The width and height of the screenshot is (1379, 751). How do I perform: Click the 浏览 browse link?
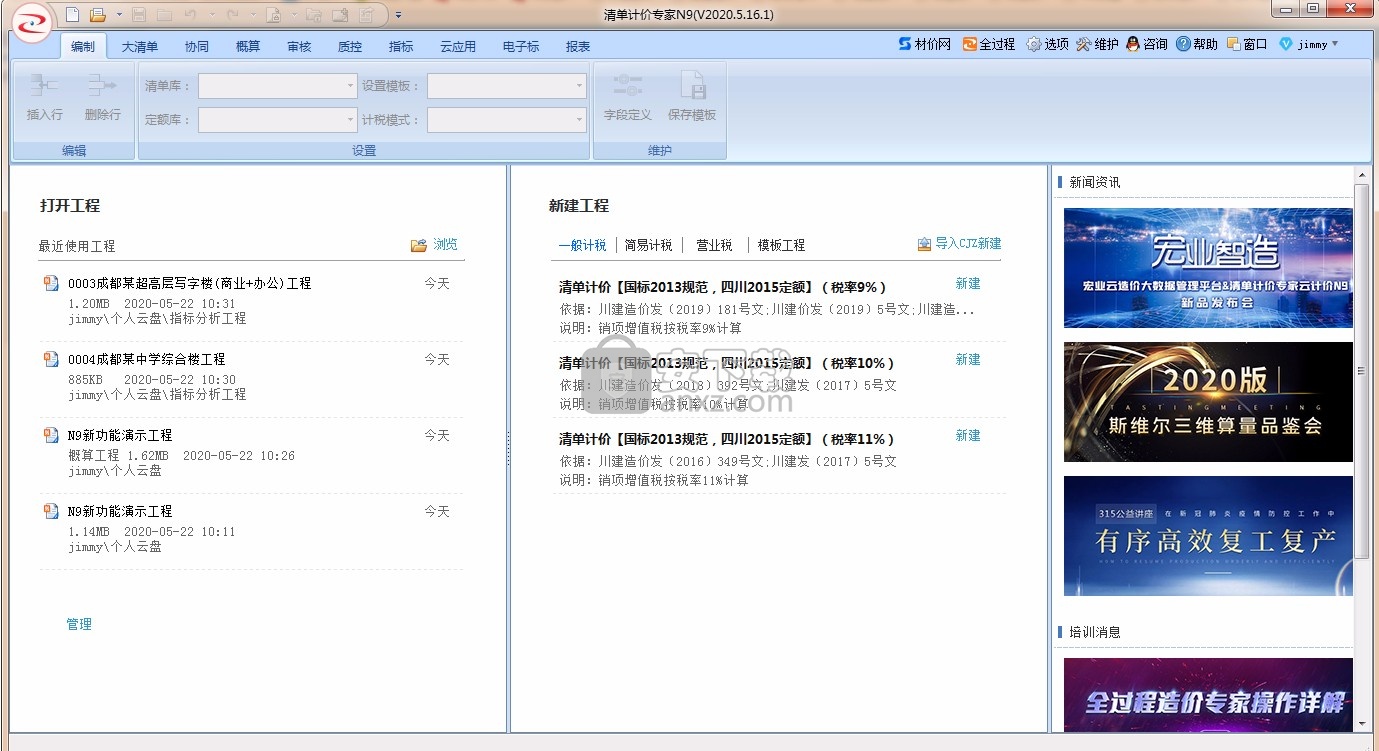coord(446,244)
